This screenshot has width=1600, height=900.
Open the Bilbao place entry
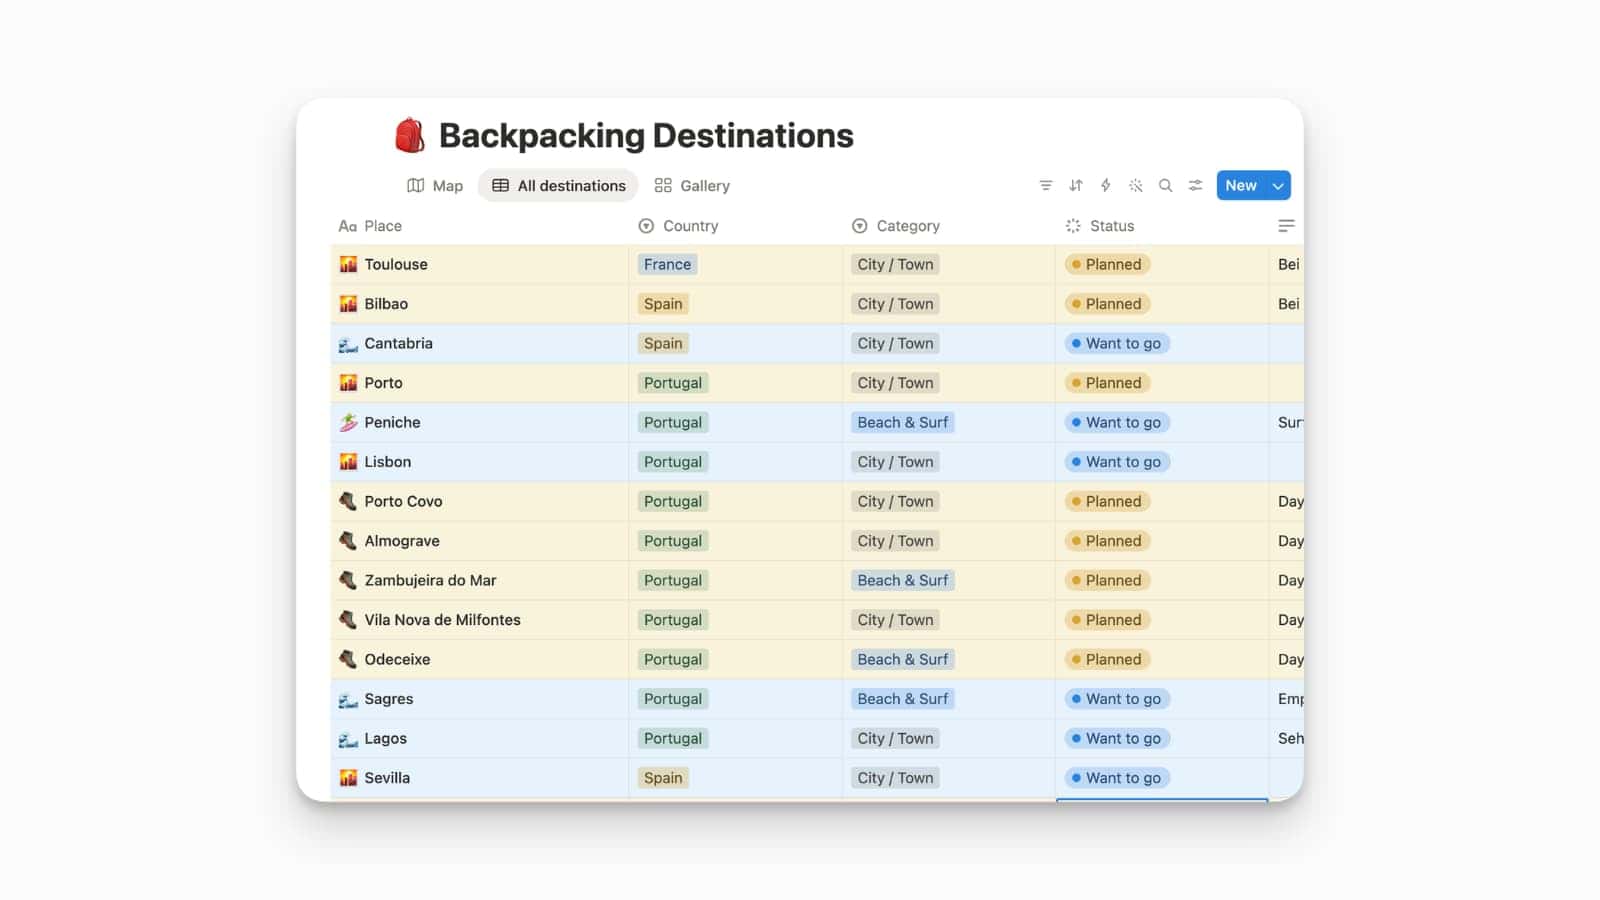(x=386, y=304)
